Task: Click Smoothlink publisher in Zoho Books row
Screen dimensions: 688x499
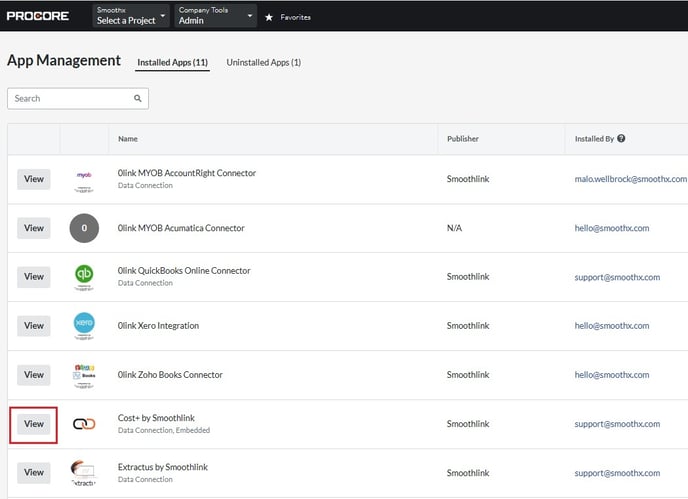Action: [x=468, y=375]
